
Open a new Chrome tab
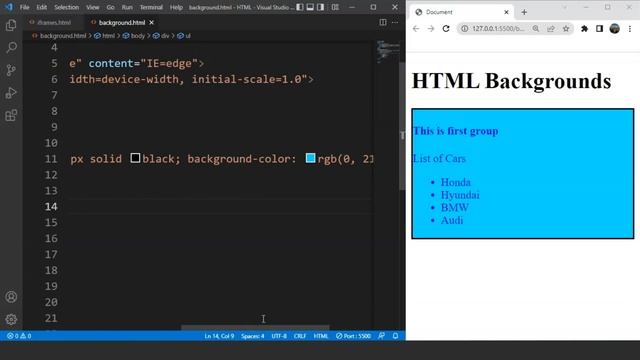tap(524, 12)
